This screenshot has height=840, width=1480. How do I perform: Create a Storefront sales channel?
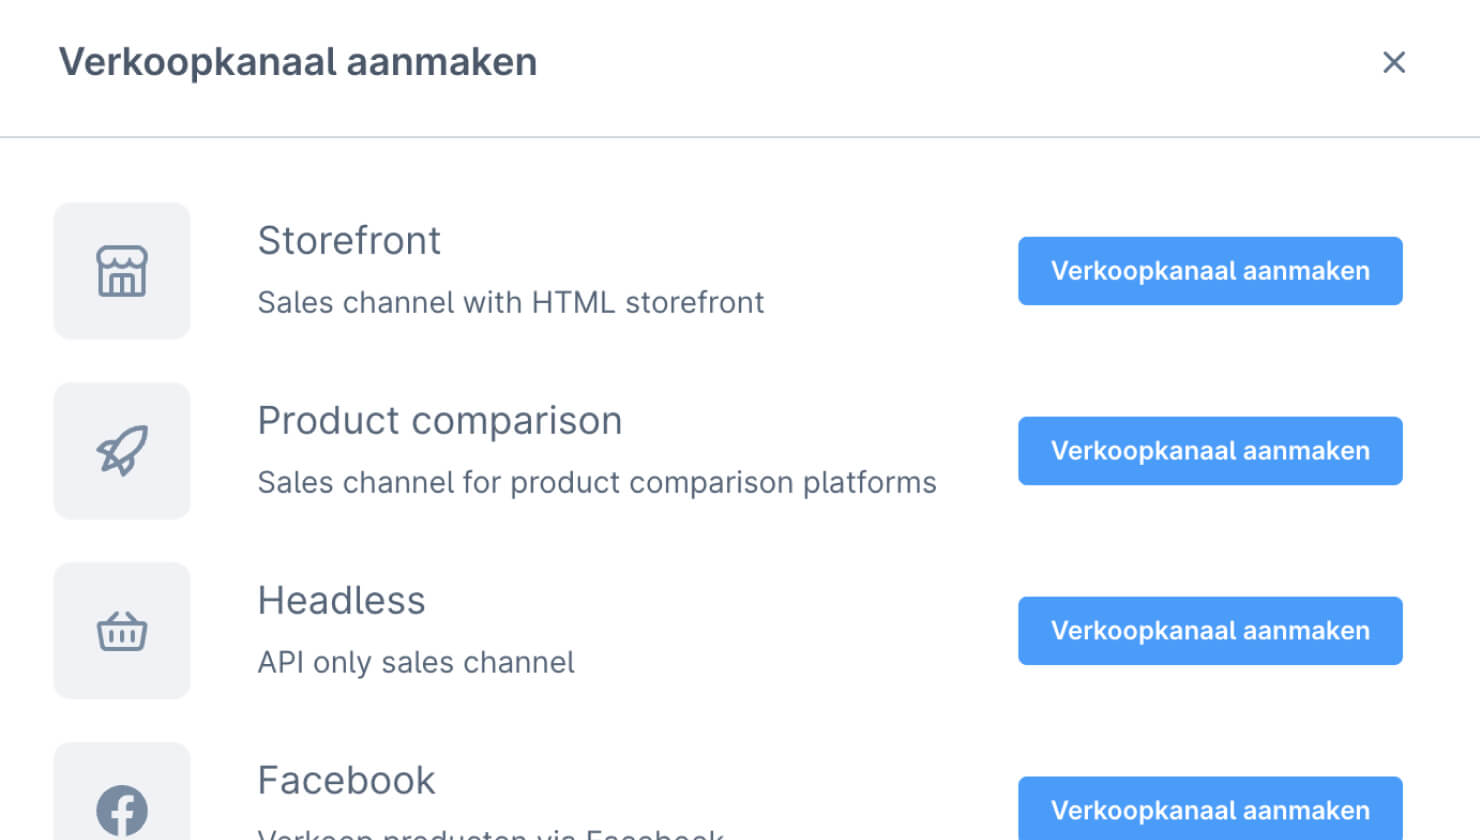[1210, 271]
